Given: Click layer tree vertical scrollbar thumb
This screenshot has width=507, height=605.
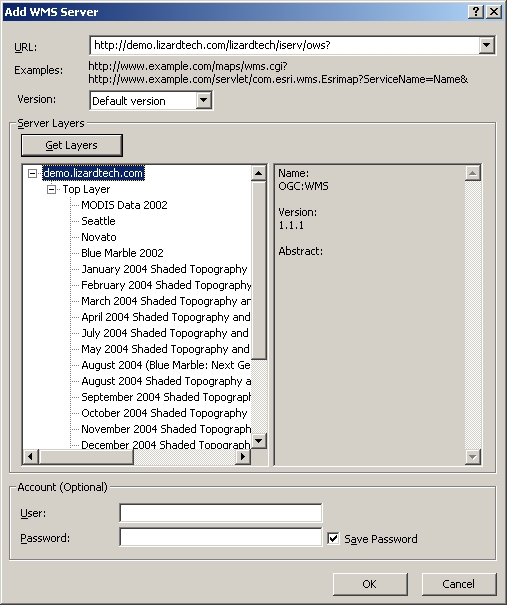Looking at the screenshot, I should tap(259, 270).
